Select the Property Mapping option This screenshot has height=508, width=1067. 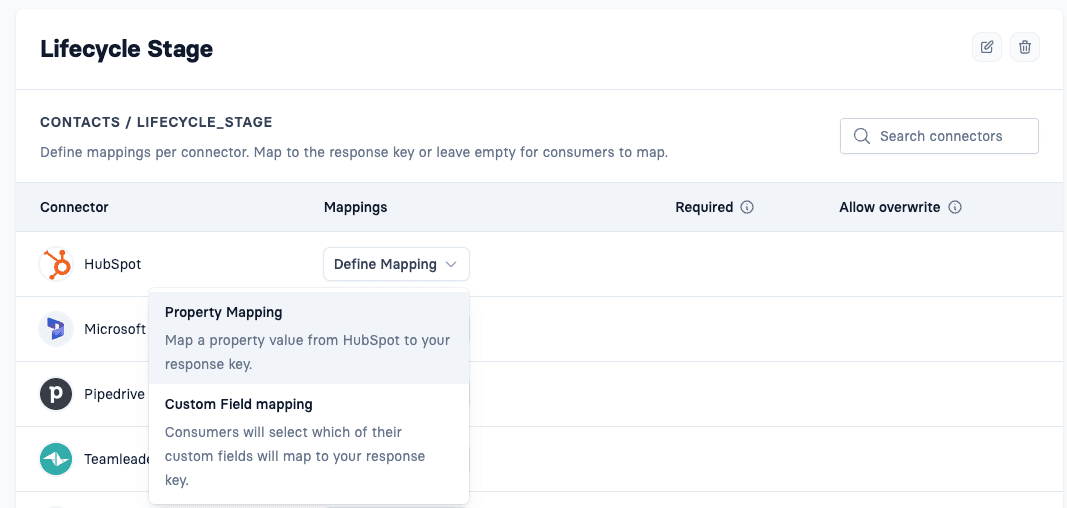coord(309,338)
